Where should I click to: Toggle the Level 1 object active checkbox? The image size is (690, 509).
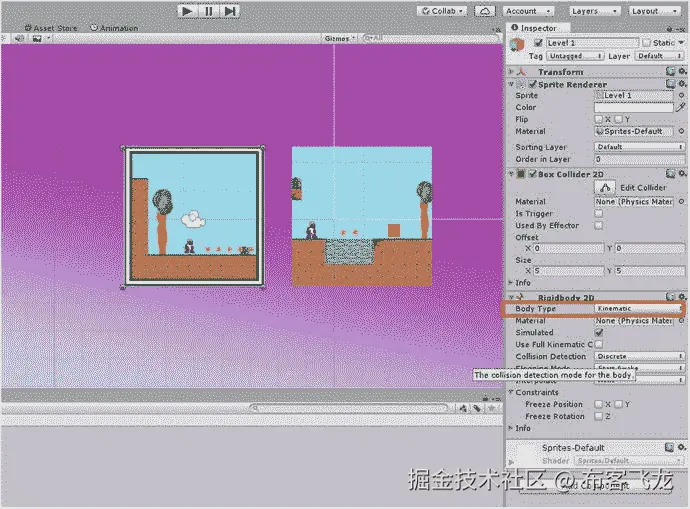[538, 43]
